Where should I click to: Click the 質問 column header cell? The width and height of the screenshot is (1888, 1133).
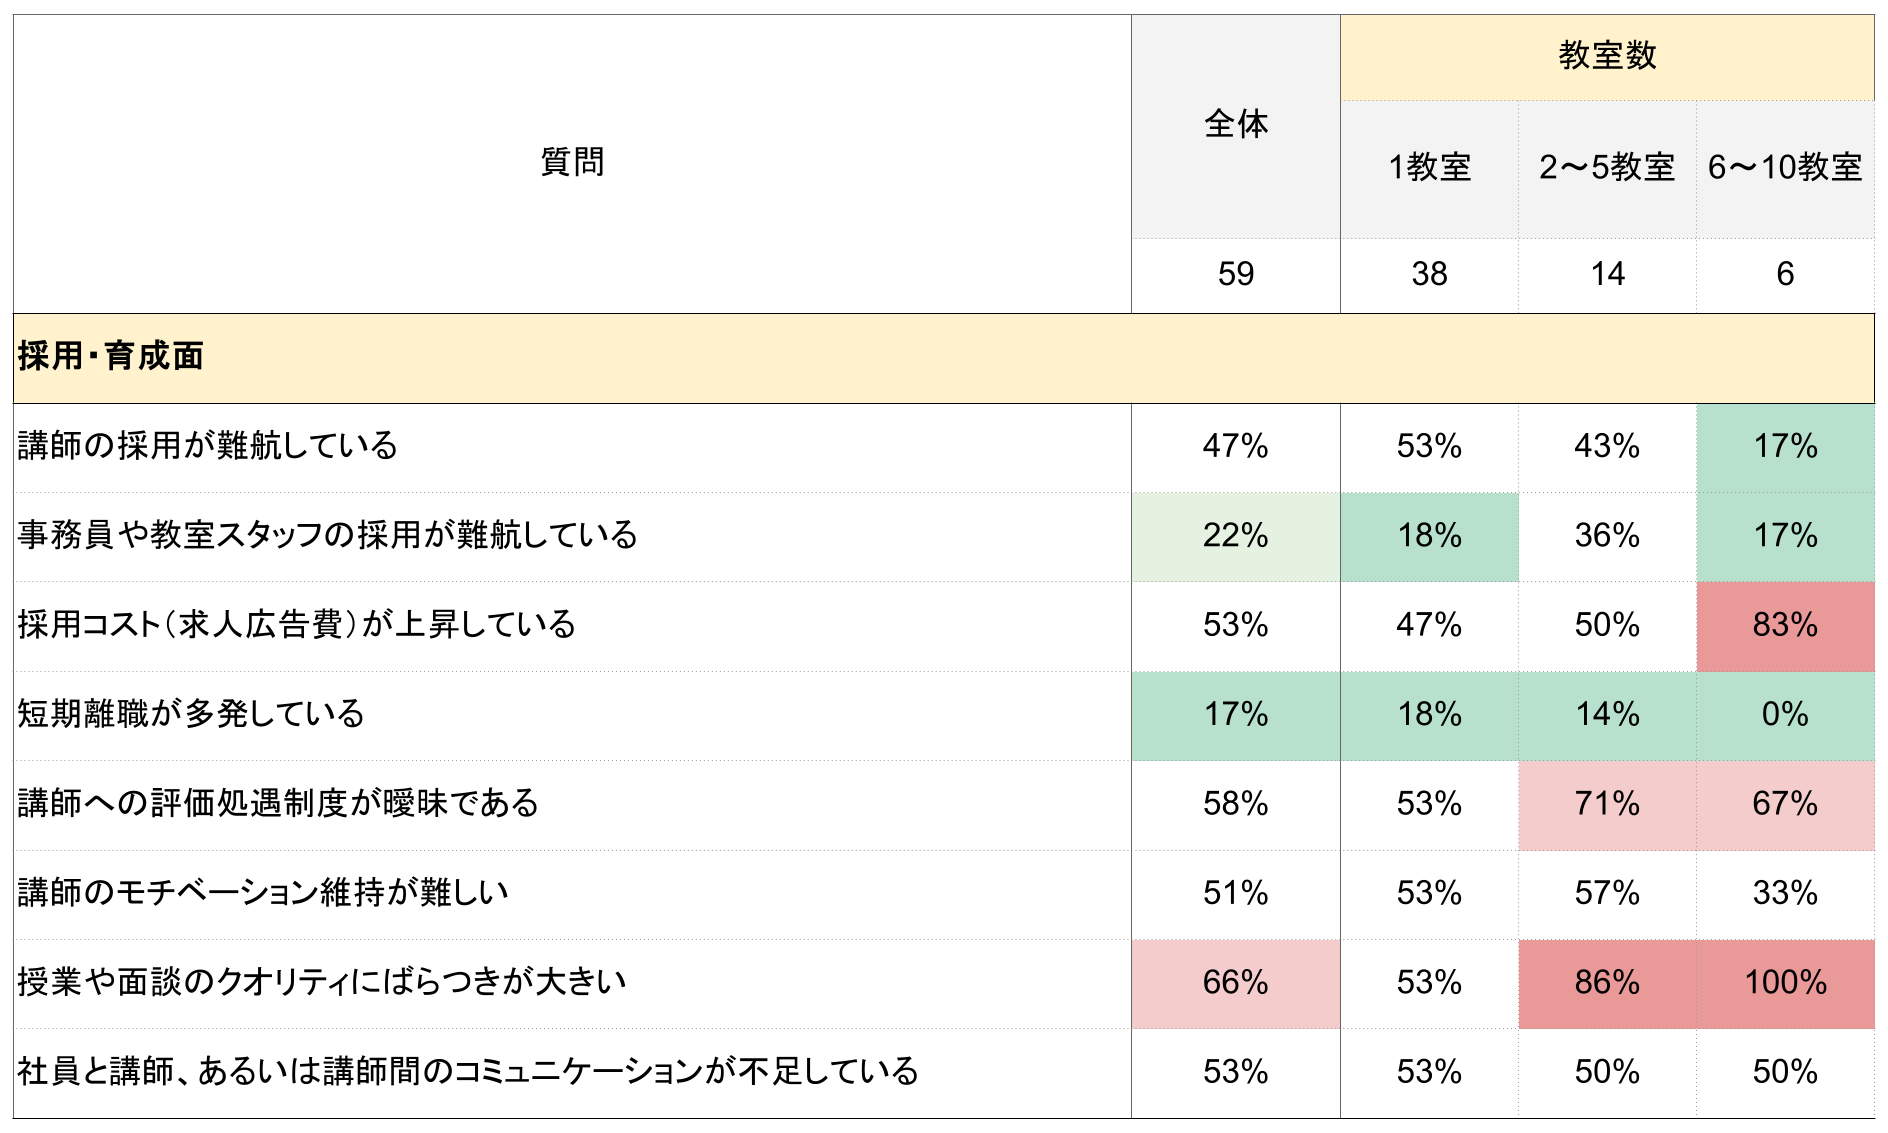[x=572, y=162]
